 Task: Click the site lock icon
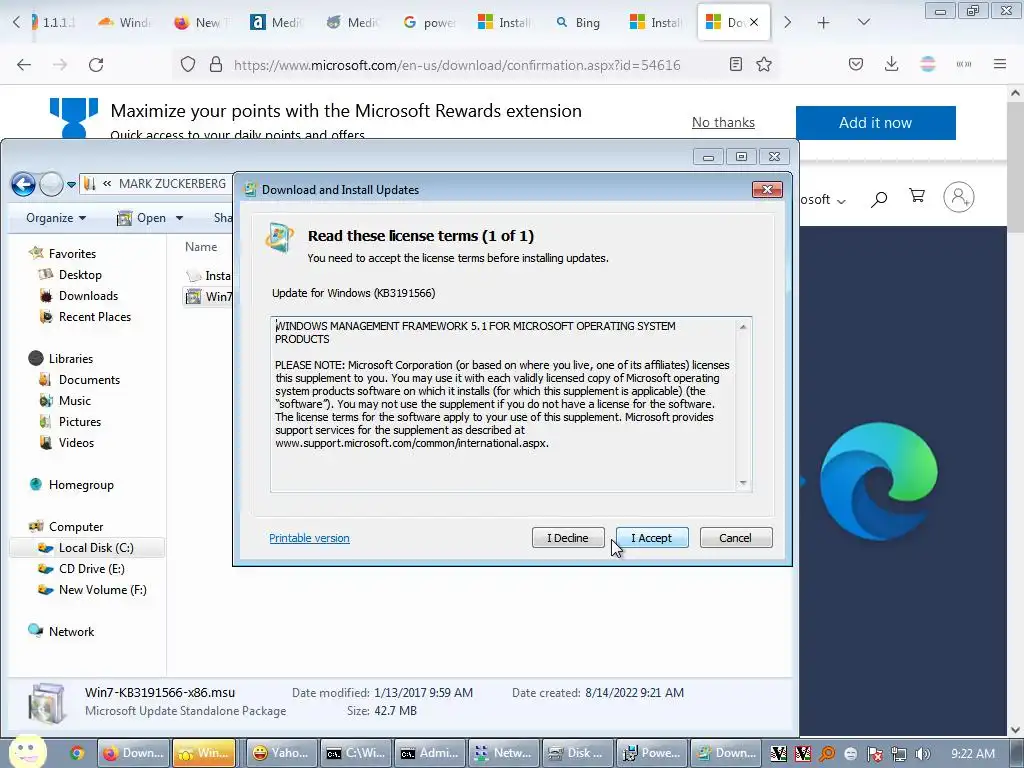point(216,65)
